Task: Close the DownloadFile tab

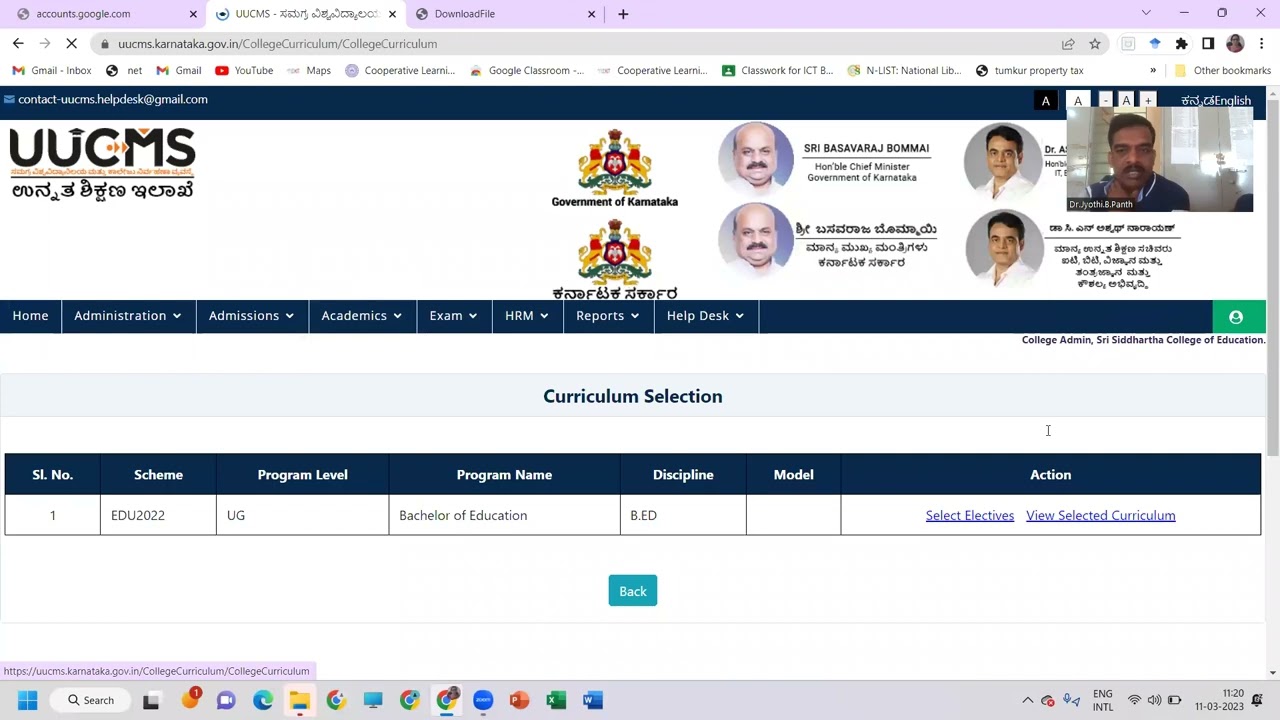Action: coord(591,14)
